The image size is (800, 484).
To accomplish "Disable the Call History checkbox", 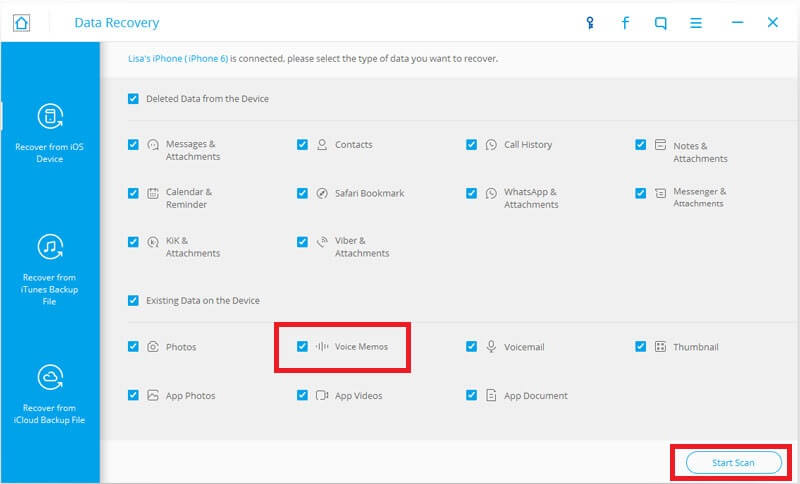I will pyautogui.click(x=471, y=145).
